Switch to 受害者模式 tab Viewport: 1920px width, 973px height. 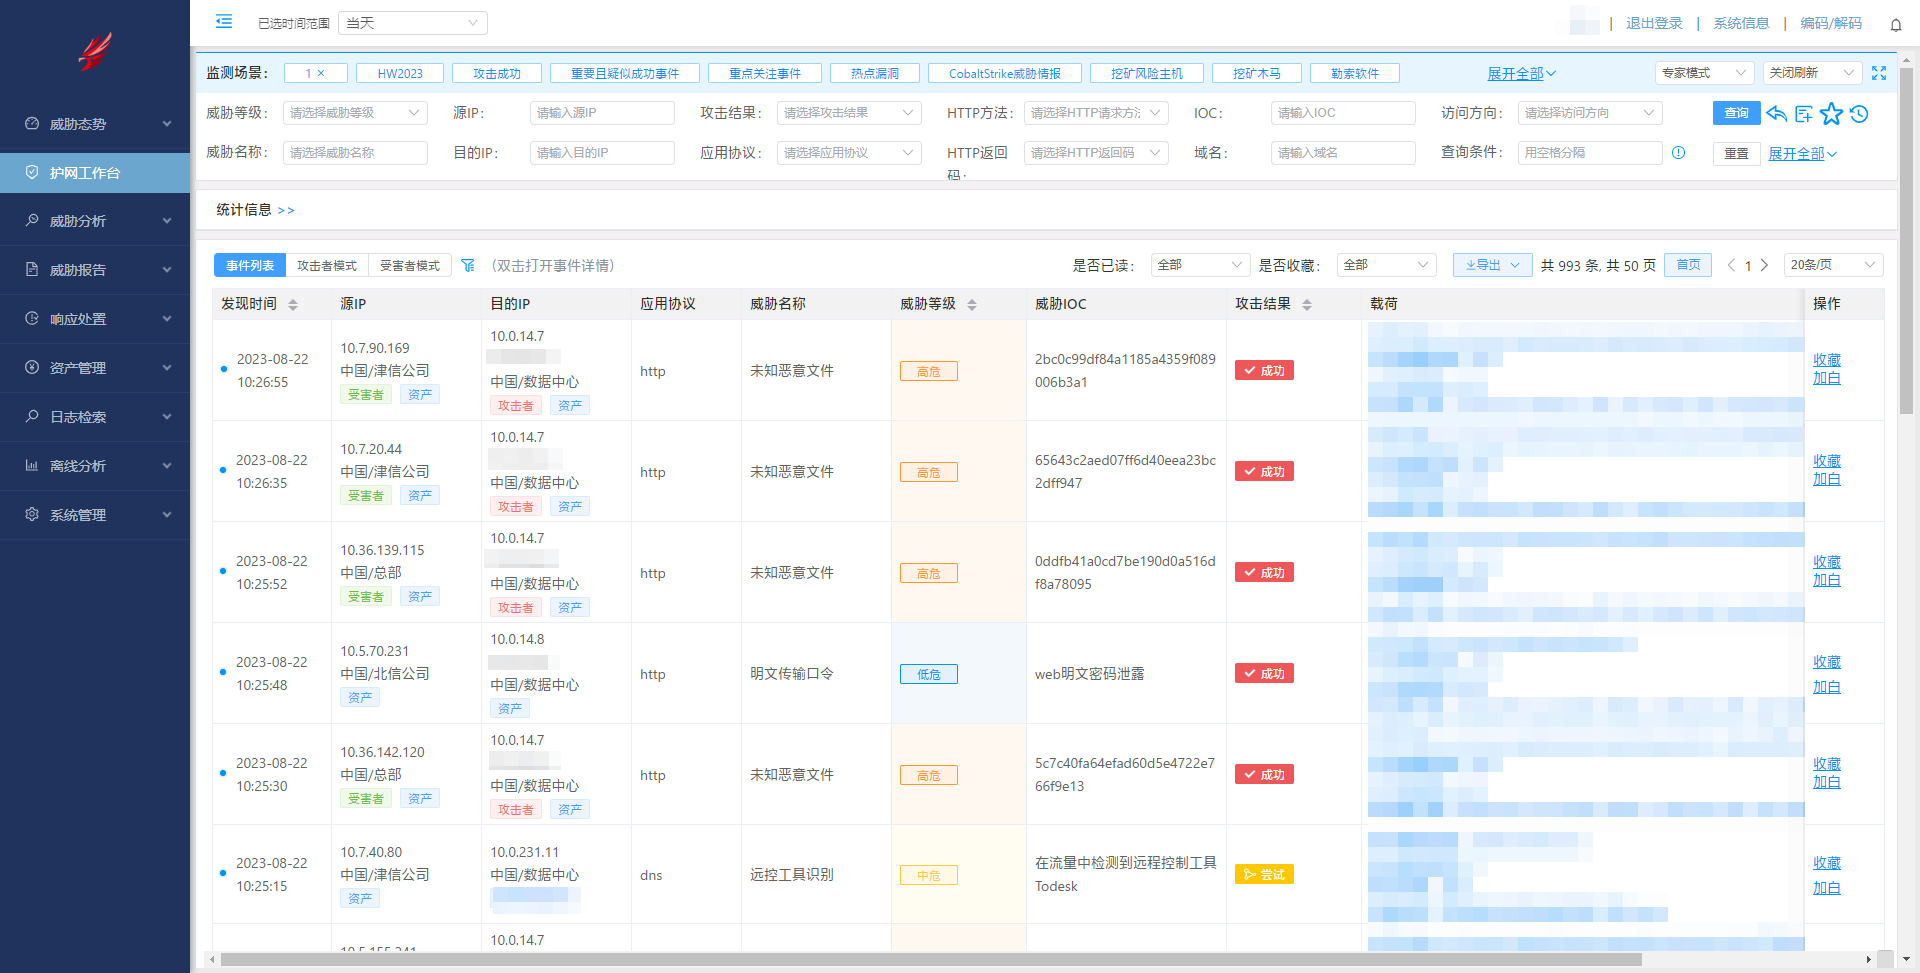(x=410, y=265)
